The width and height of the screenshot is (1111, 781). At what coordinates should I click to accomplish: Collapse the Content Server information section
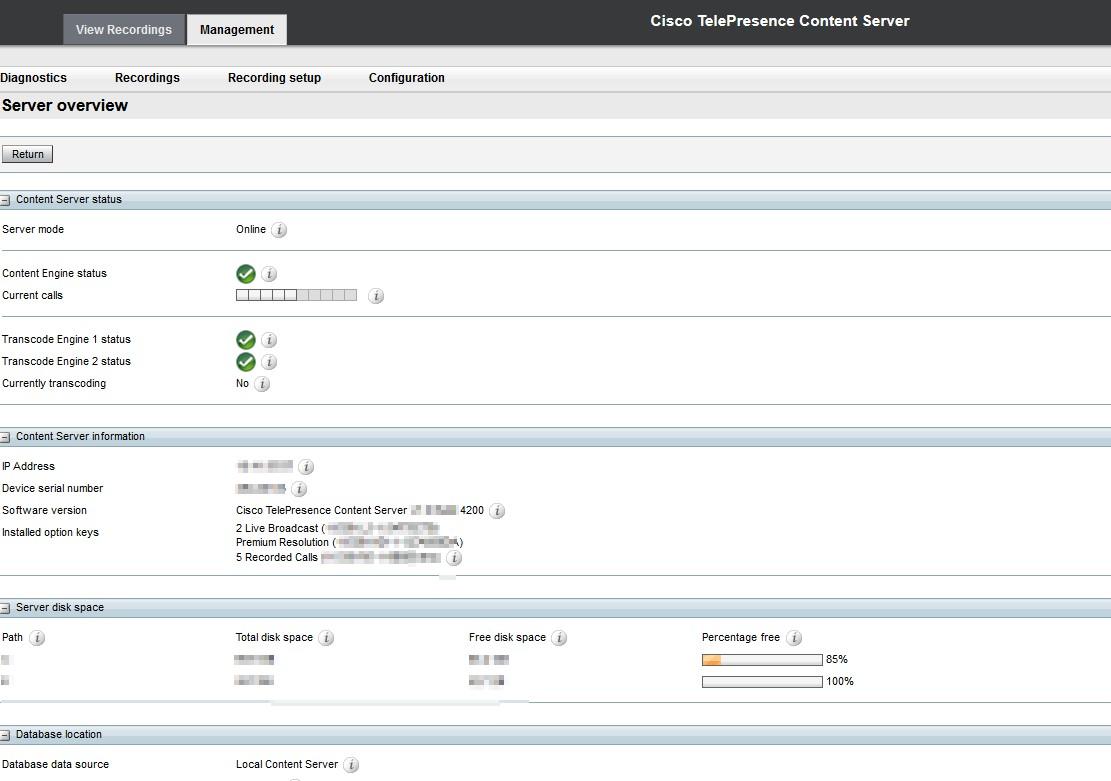click(x=5, y=437)
